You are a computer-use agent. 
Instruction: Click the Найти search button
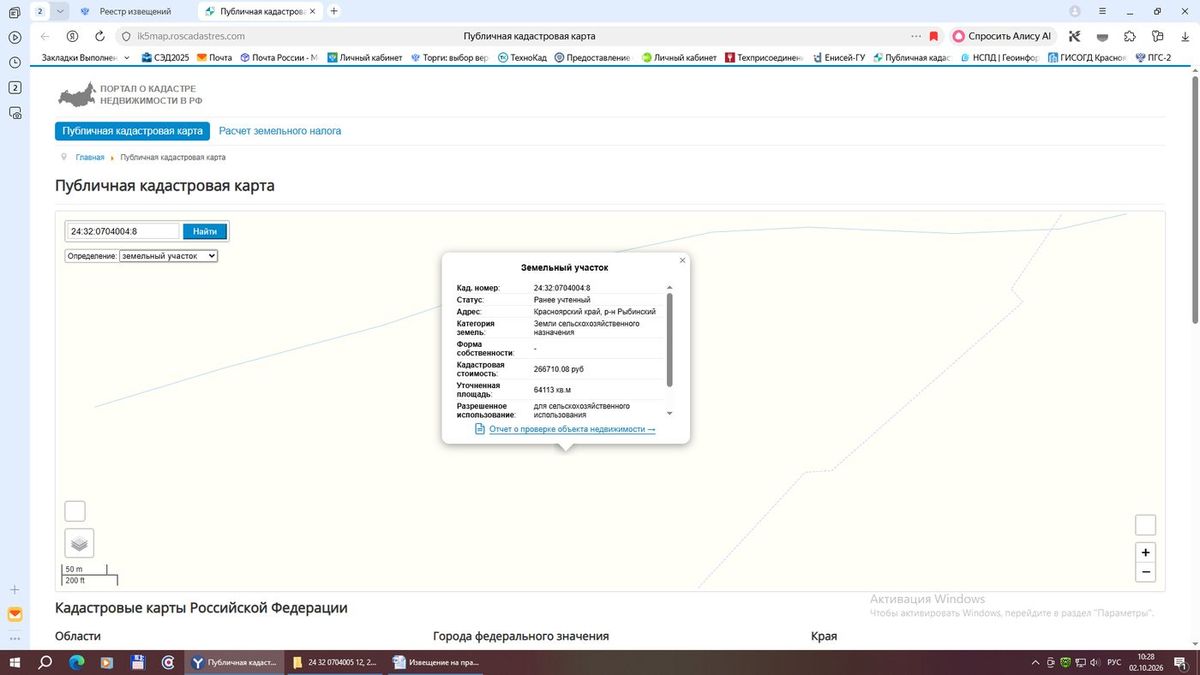point(205,231)
